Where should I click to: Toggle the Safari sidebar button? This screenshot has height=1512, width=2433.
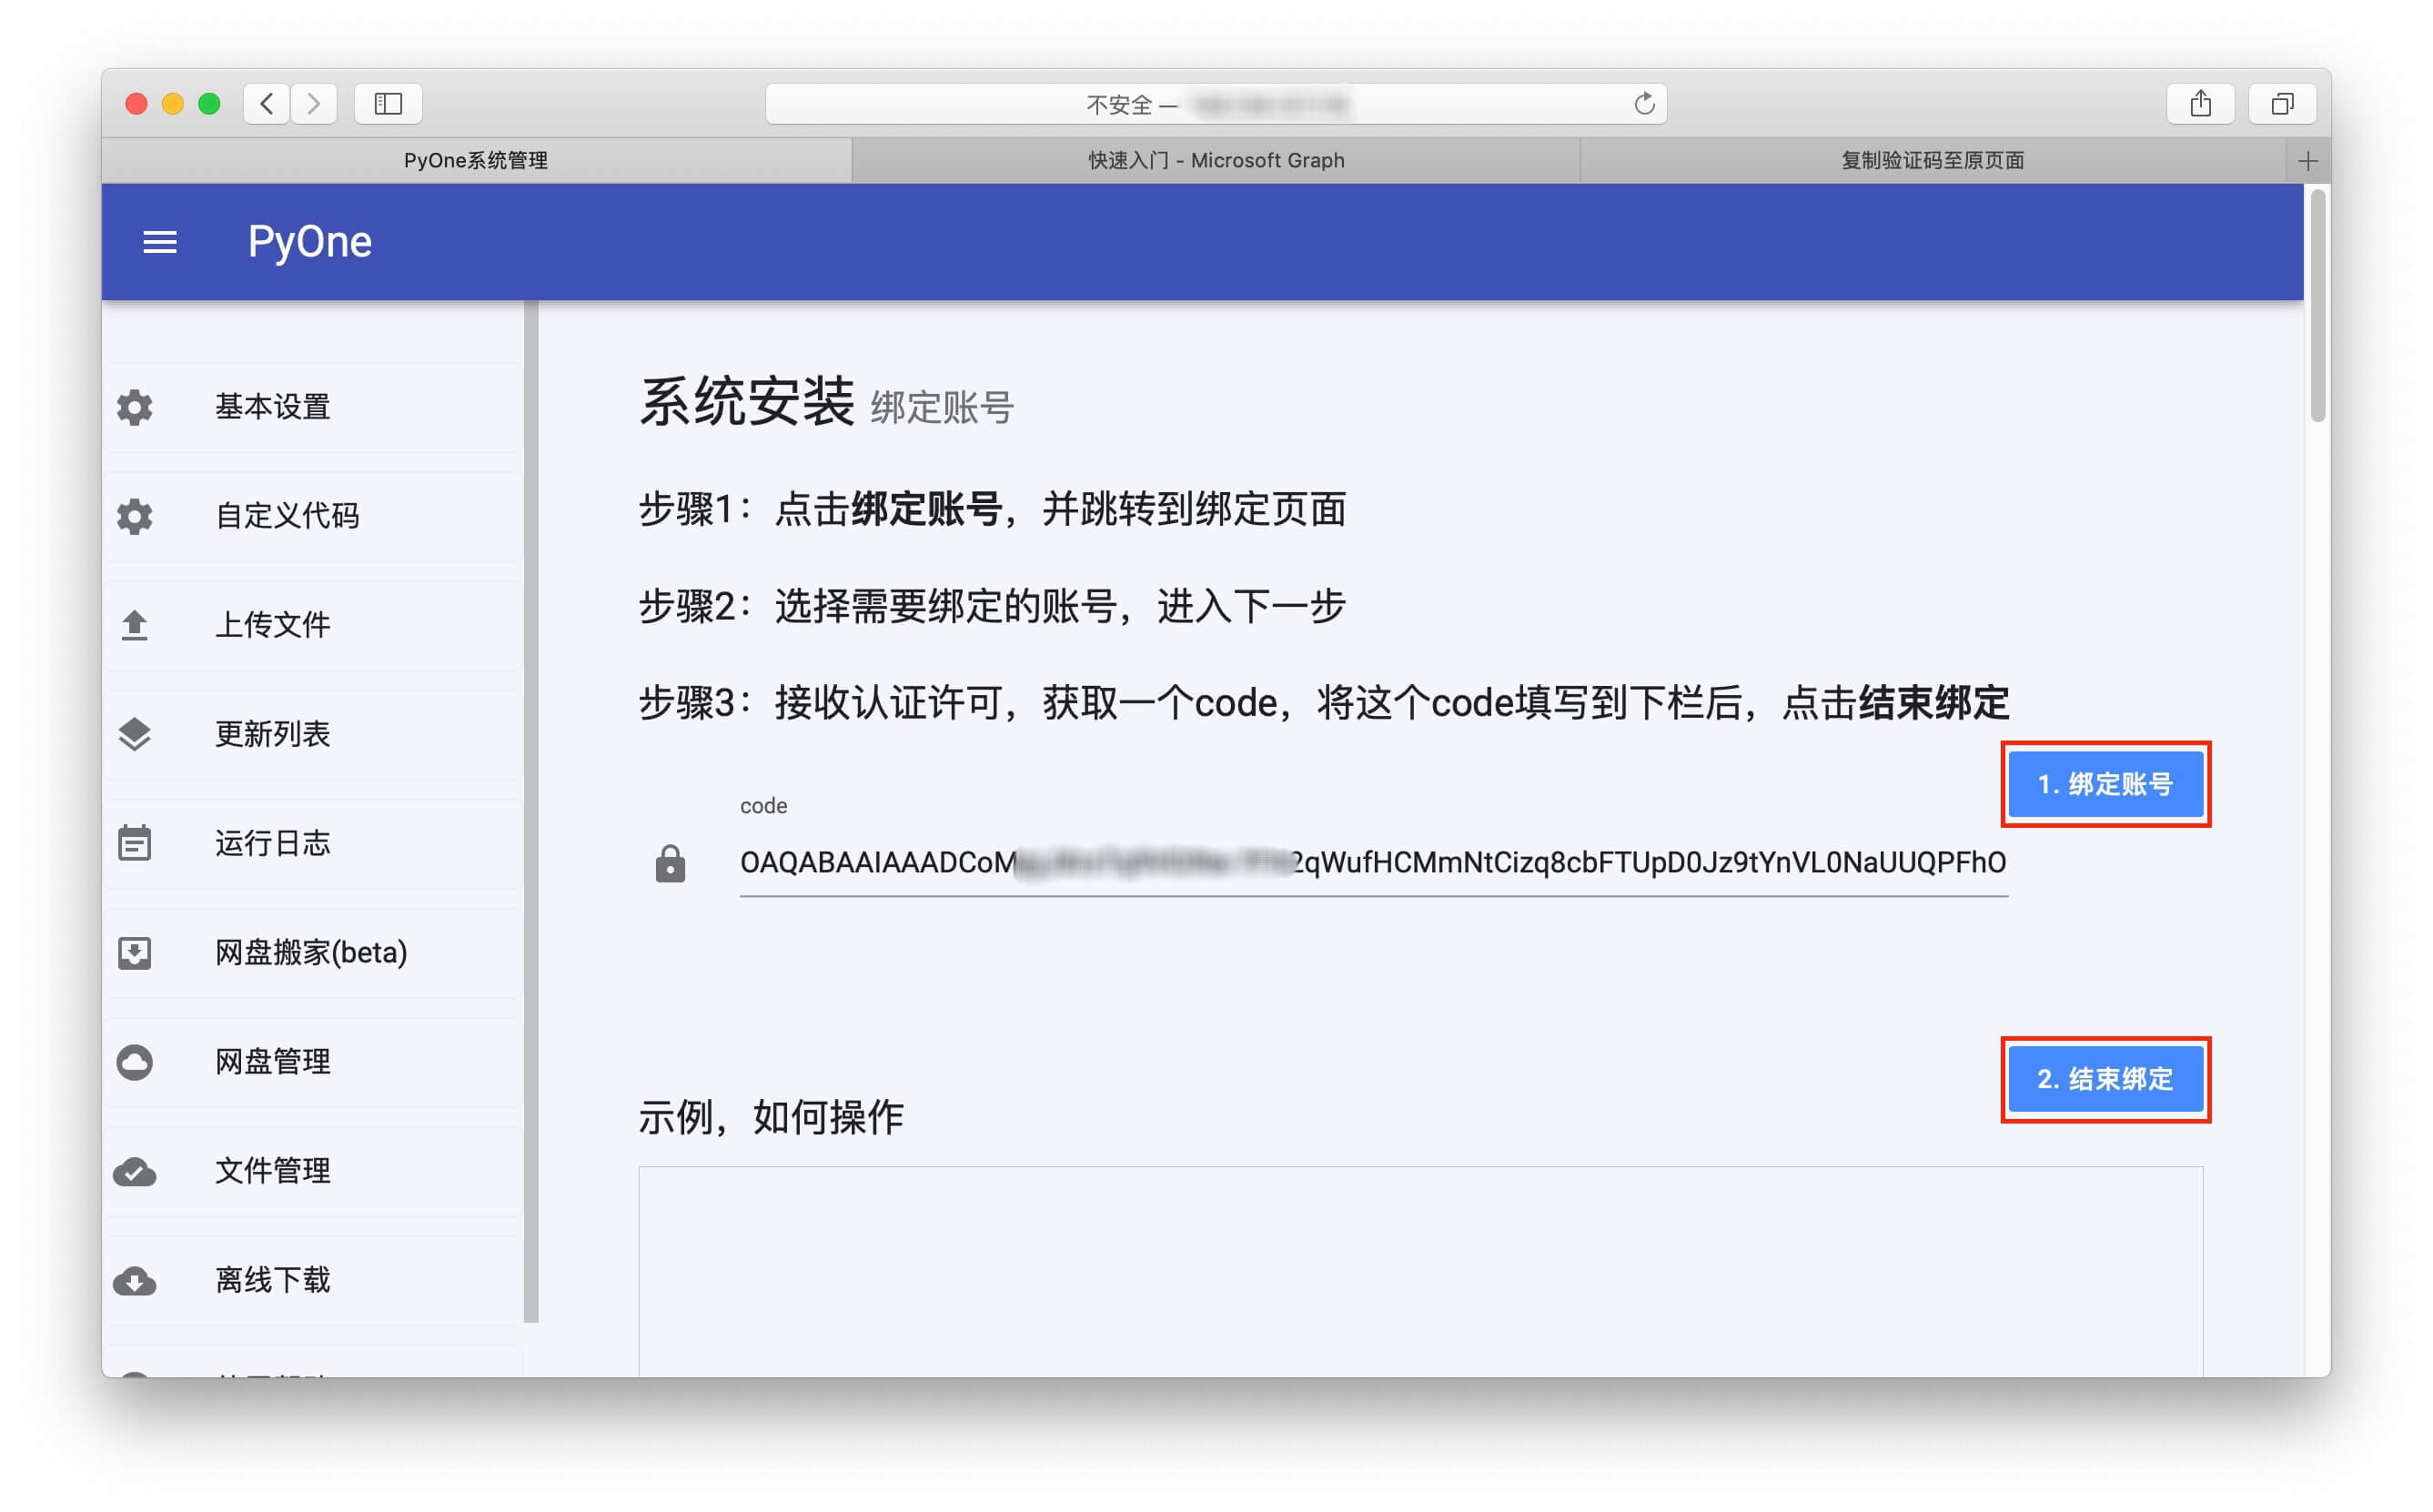[388, 104]
